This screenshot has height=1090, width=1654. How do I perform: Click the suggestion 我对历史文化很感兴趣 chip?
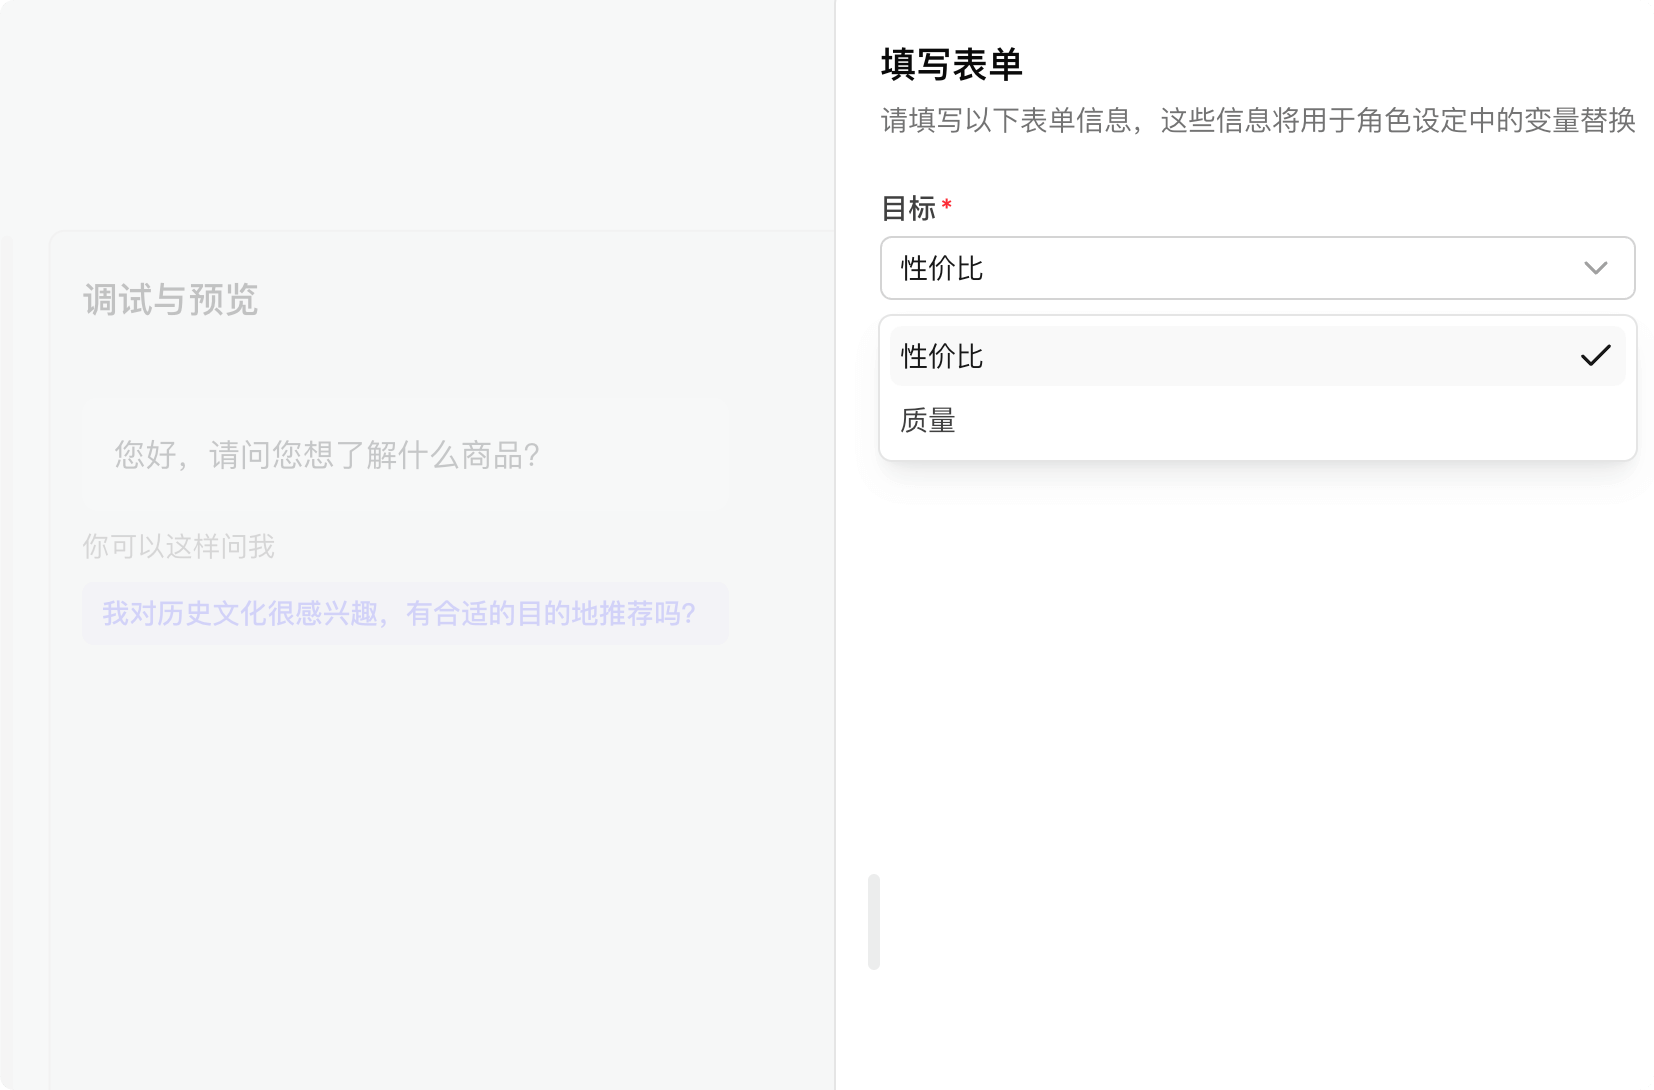click(x=404, y=613)
